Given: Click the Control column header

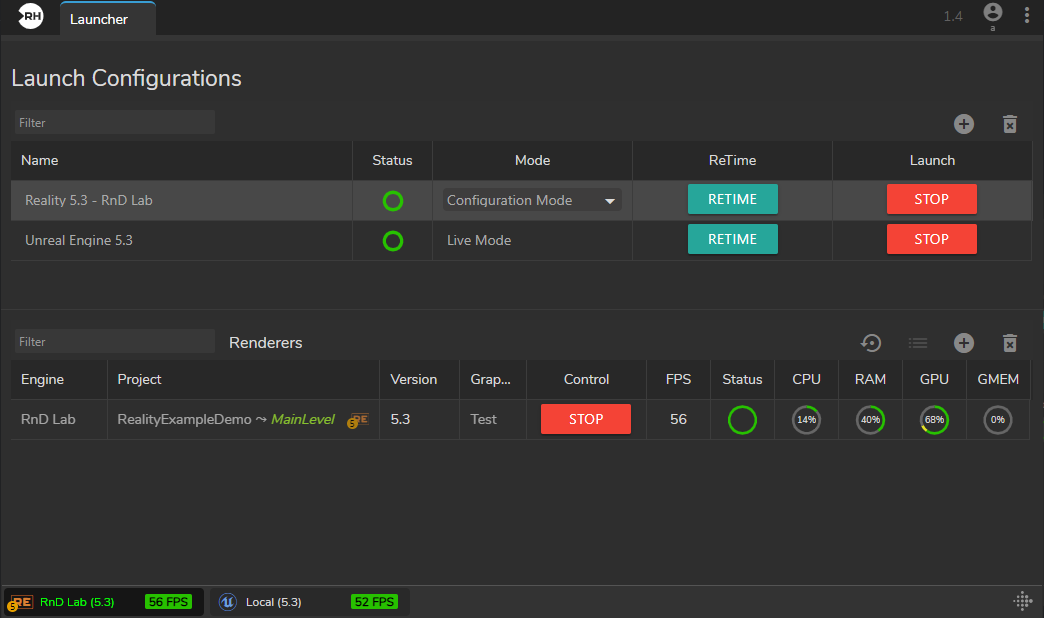Looking at the screenshot, I should [586, 380].
